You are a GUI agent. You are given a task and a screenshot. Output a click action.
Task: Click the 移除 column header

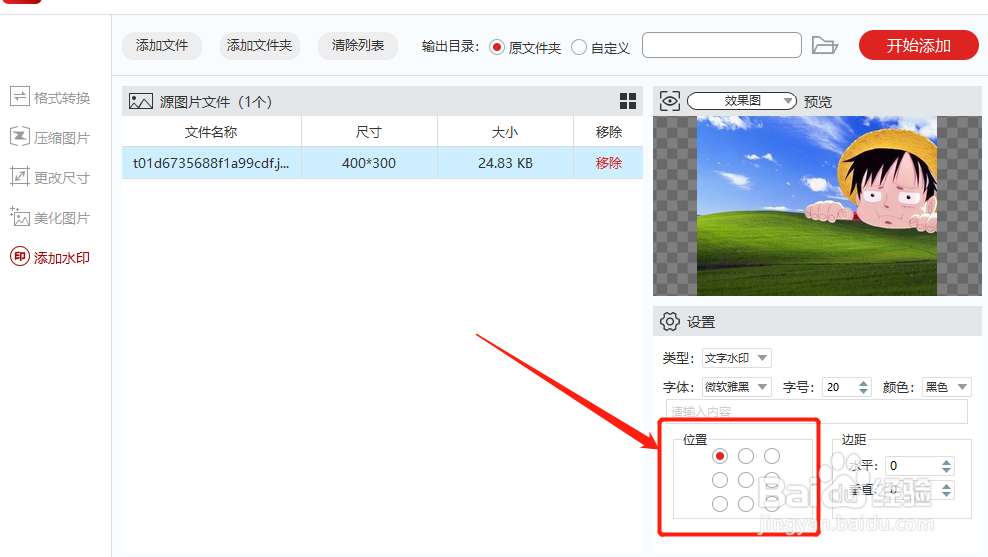pyautogui.click(x=609, y=132)
